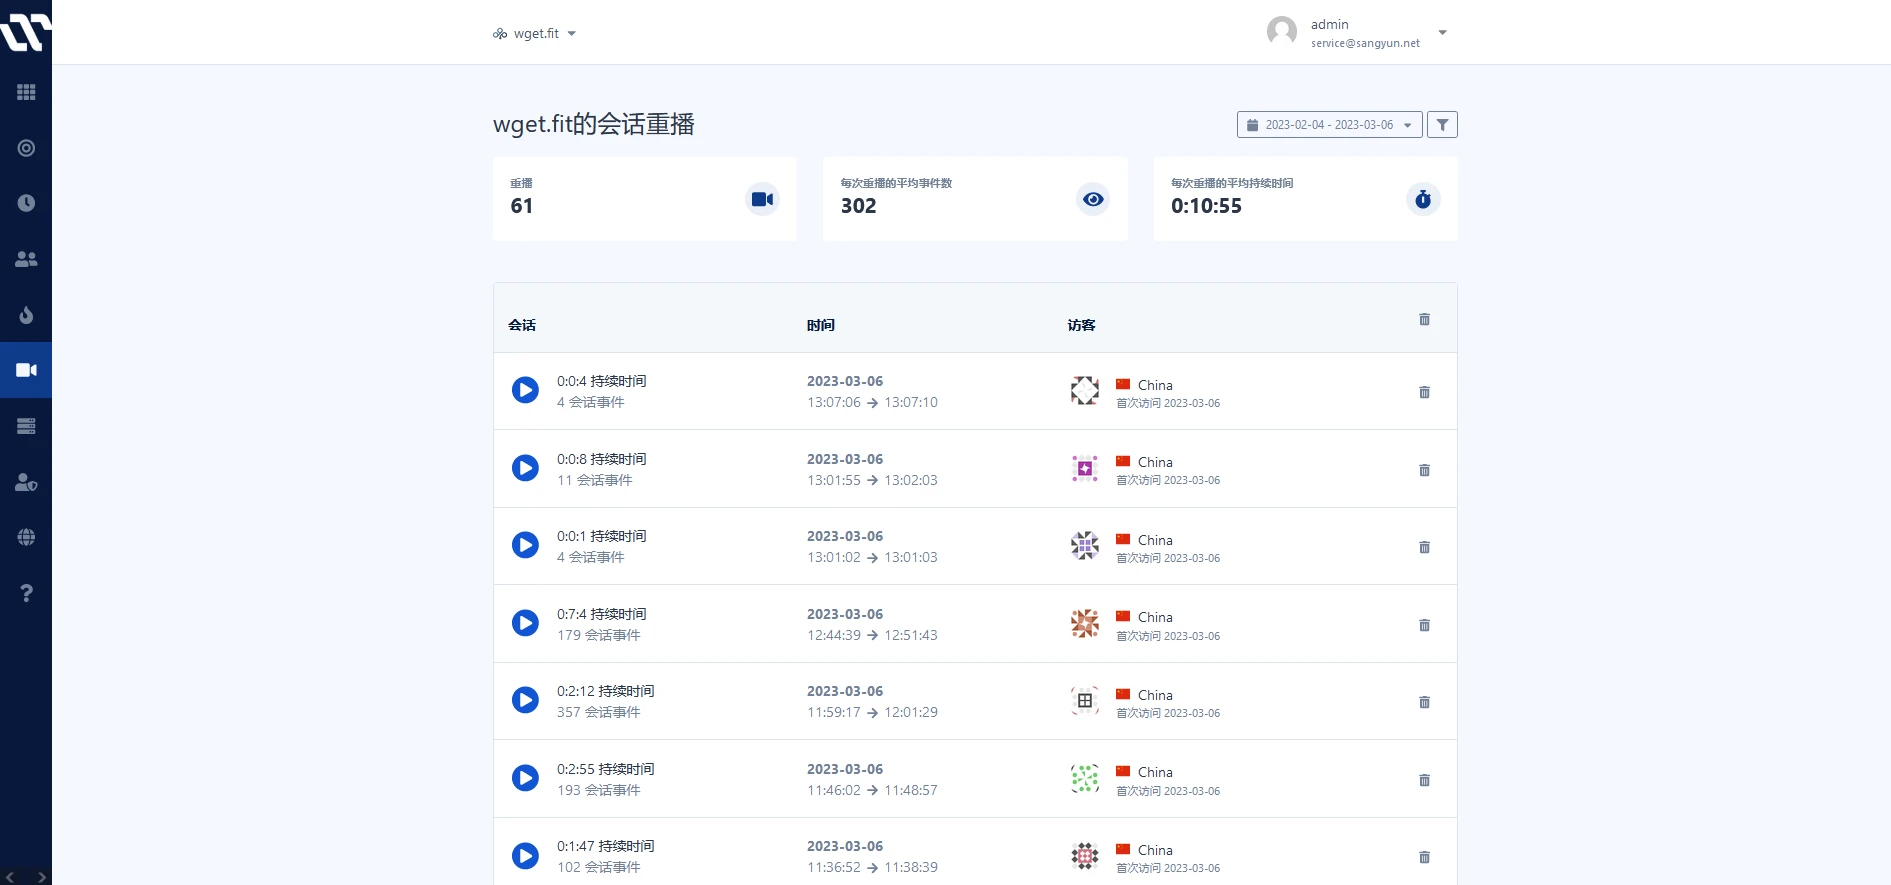1891x885 pixels.
Task: Expand the wget.fit website dropdown
Action: [x=535, y=34]
